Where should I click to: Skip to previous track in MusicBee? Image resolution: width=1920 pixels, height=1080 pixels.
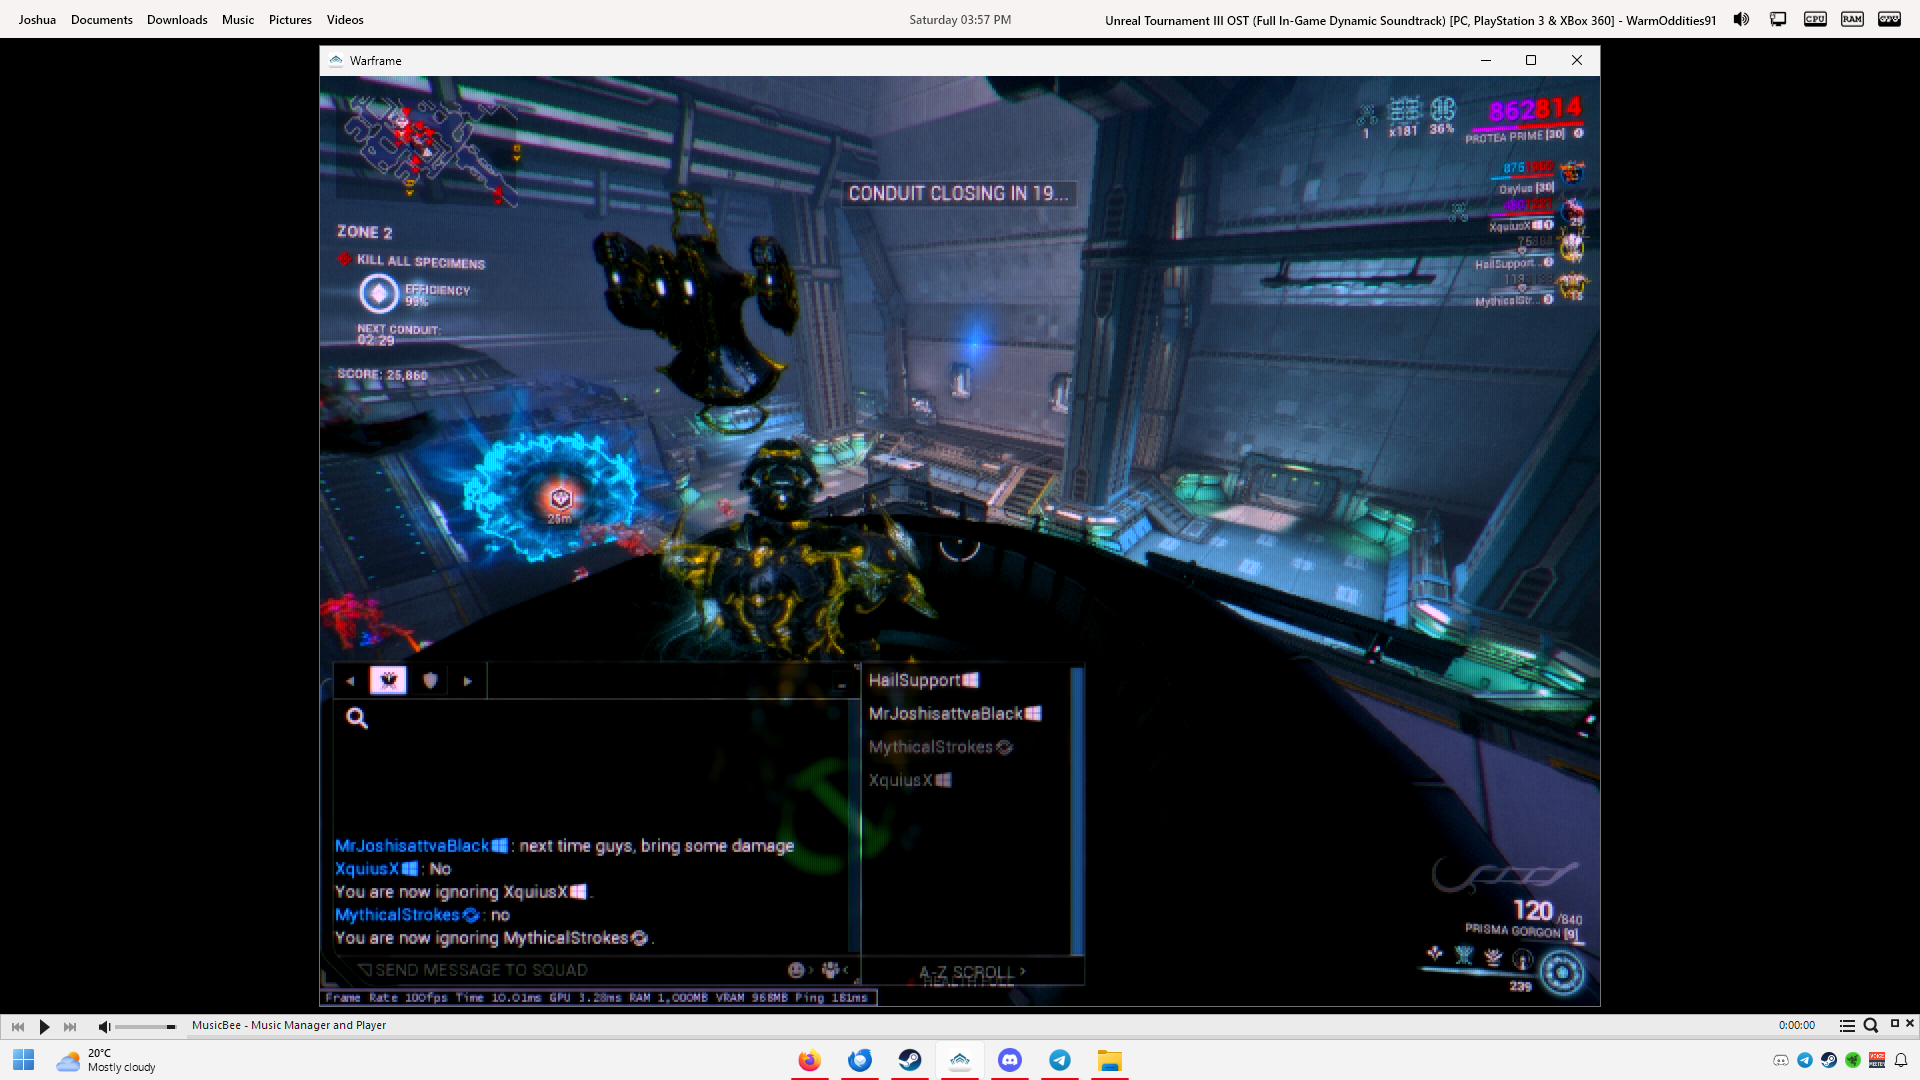tap(18, 1026)
